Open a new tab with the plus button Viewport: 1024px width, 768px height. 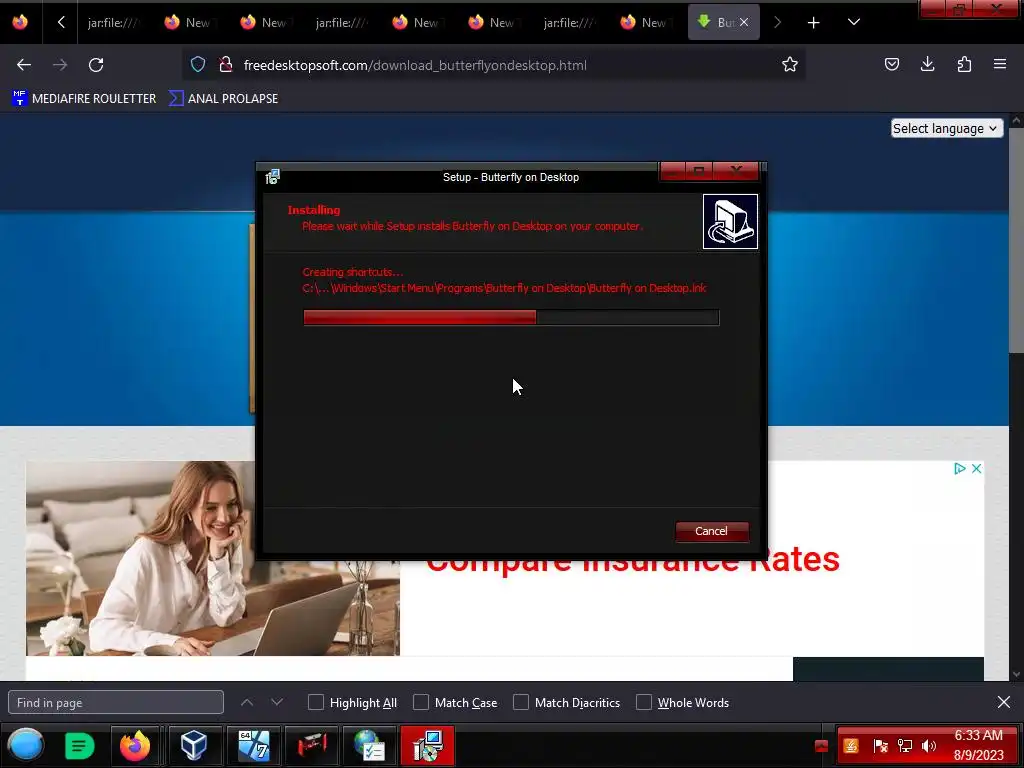point(813,23)
